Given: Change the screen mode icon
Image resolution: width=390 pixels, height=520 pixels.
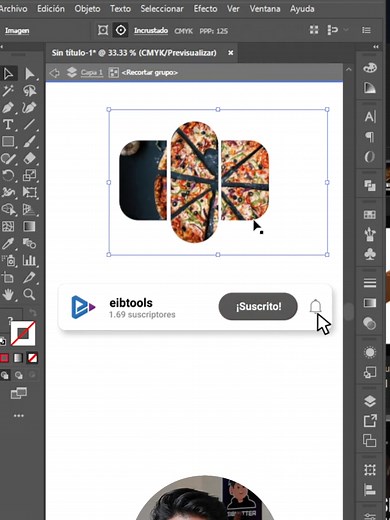Looking at the screenshot, I should click(x=19, y=393).
